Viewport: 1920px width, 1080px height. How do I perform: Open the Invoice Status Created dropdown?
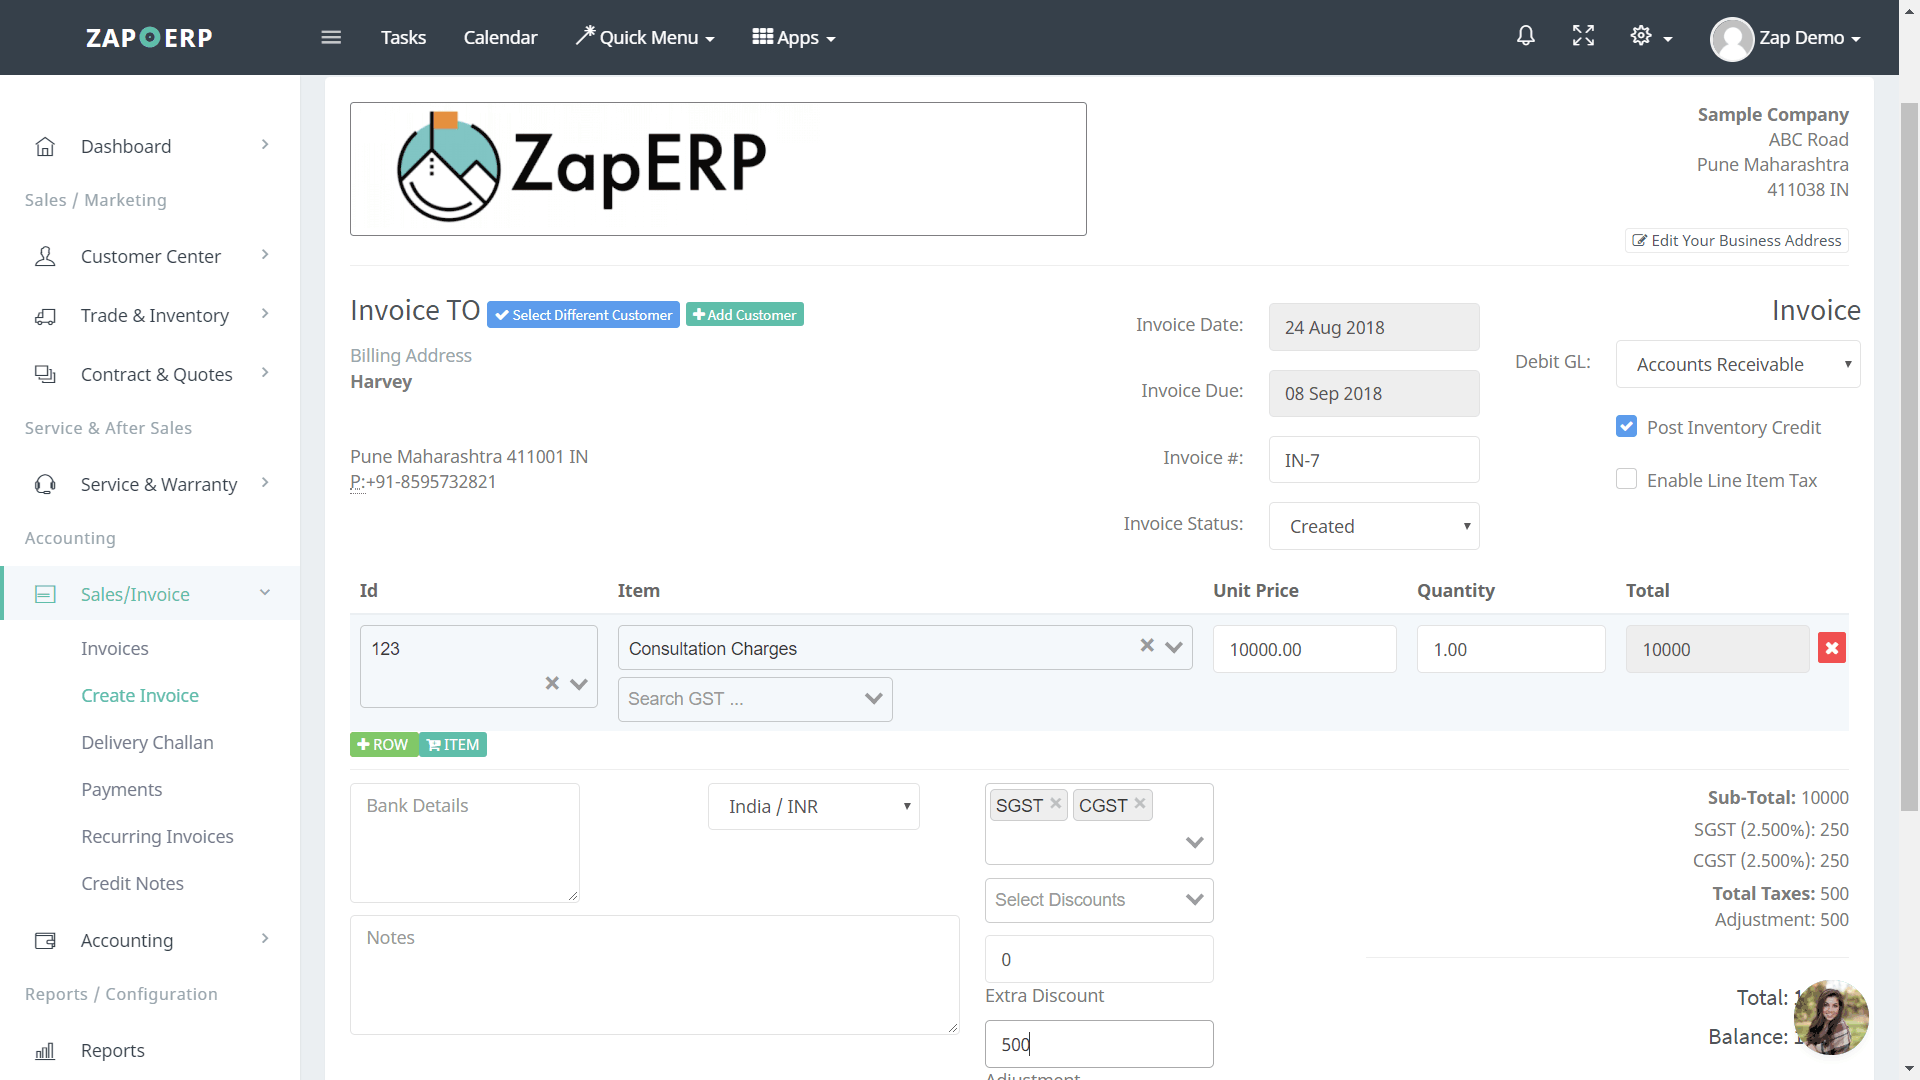point(1374,526)
